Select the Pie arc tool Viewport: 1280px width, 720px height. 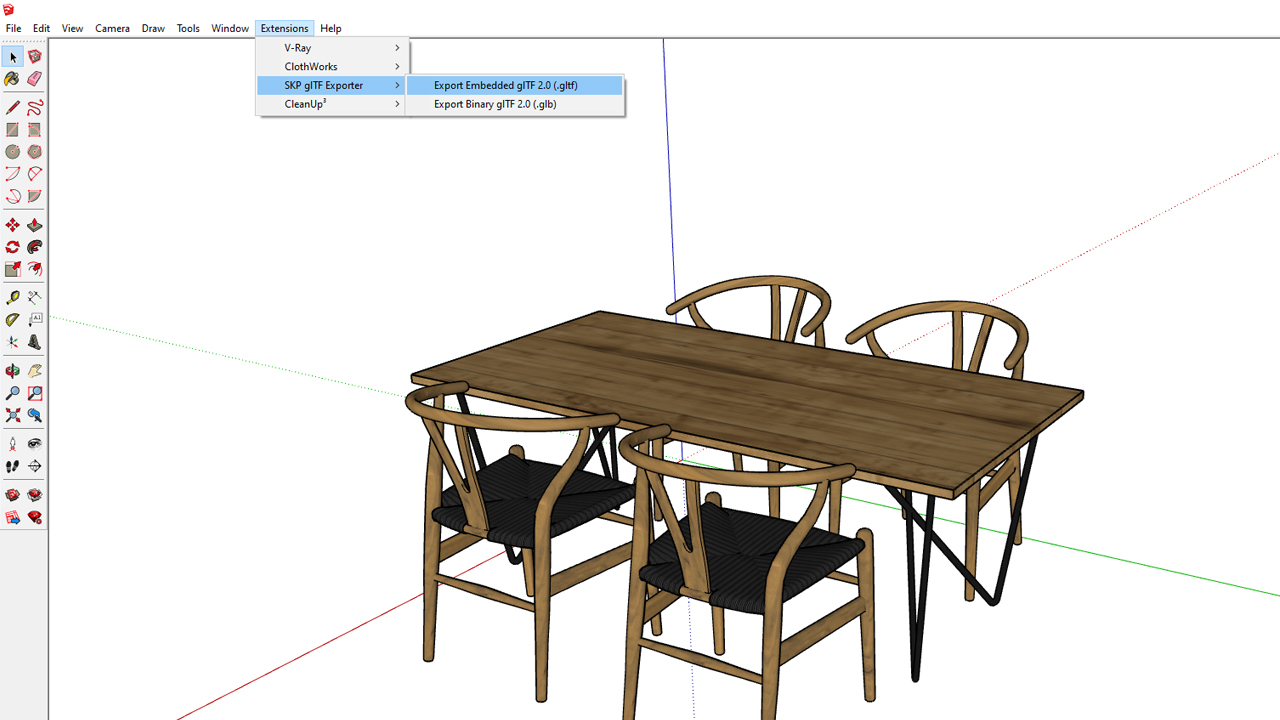35,196
